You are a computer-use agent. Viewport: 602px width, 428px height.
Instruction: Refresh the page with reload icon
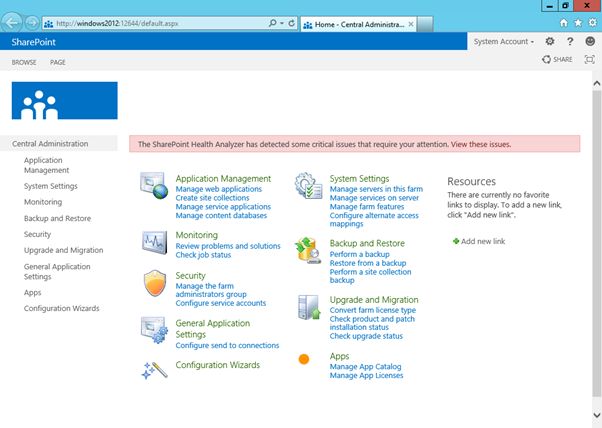291,23
